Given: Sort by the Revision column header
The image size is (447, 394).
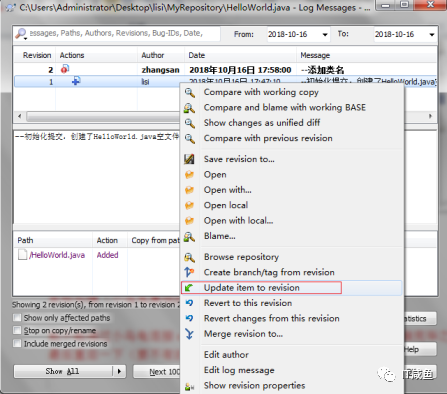Looking at the screenshot, I should point(34,55).
